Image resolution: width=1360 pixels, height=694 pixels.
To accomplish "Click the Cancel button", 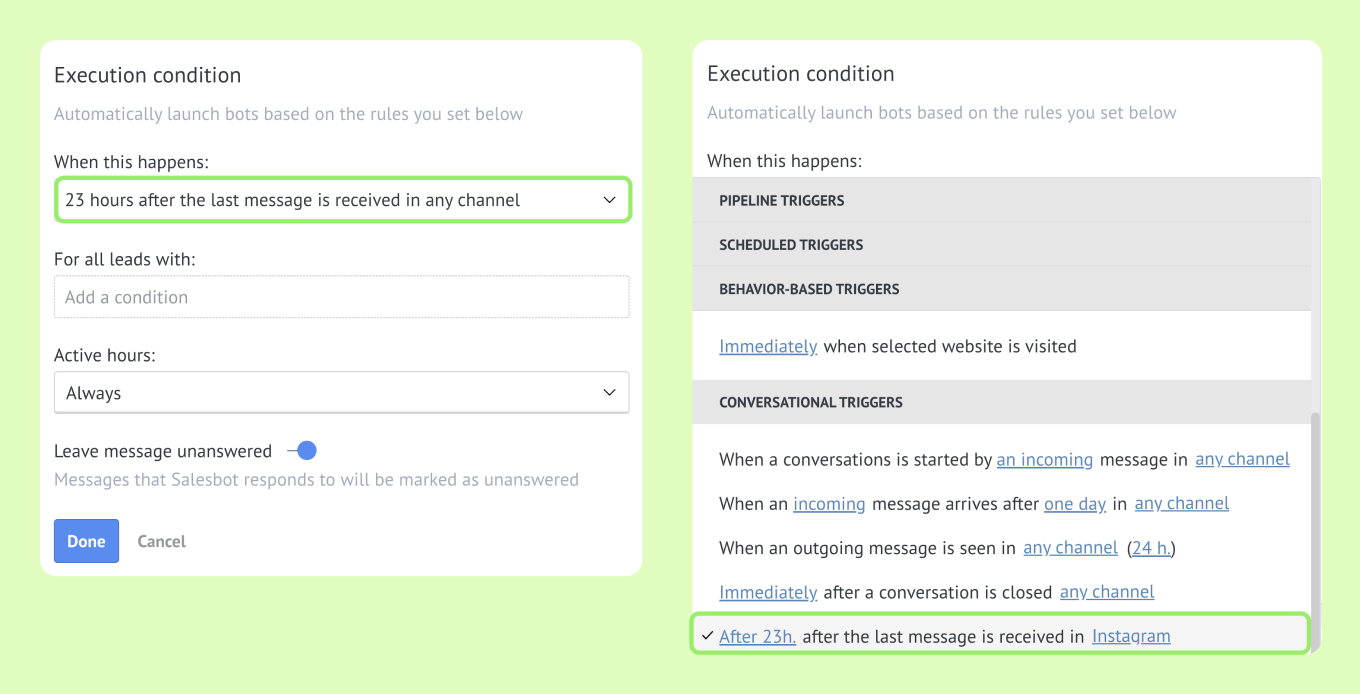I will 162,541.
